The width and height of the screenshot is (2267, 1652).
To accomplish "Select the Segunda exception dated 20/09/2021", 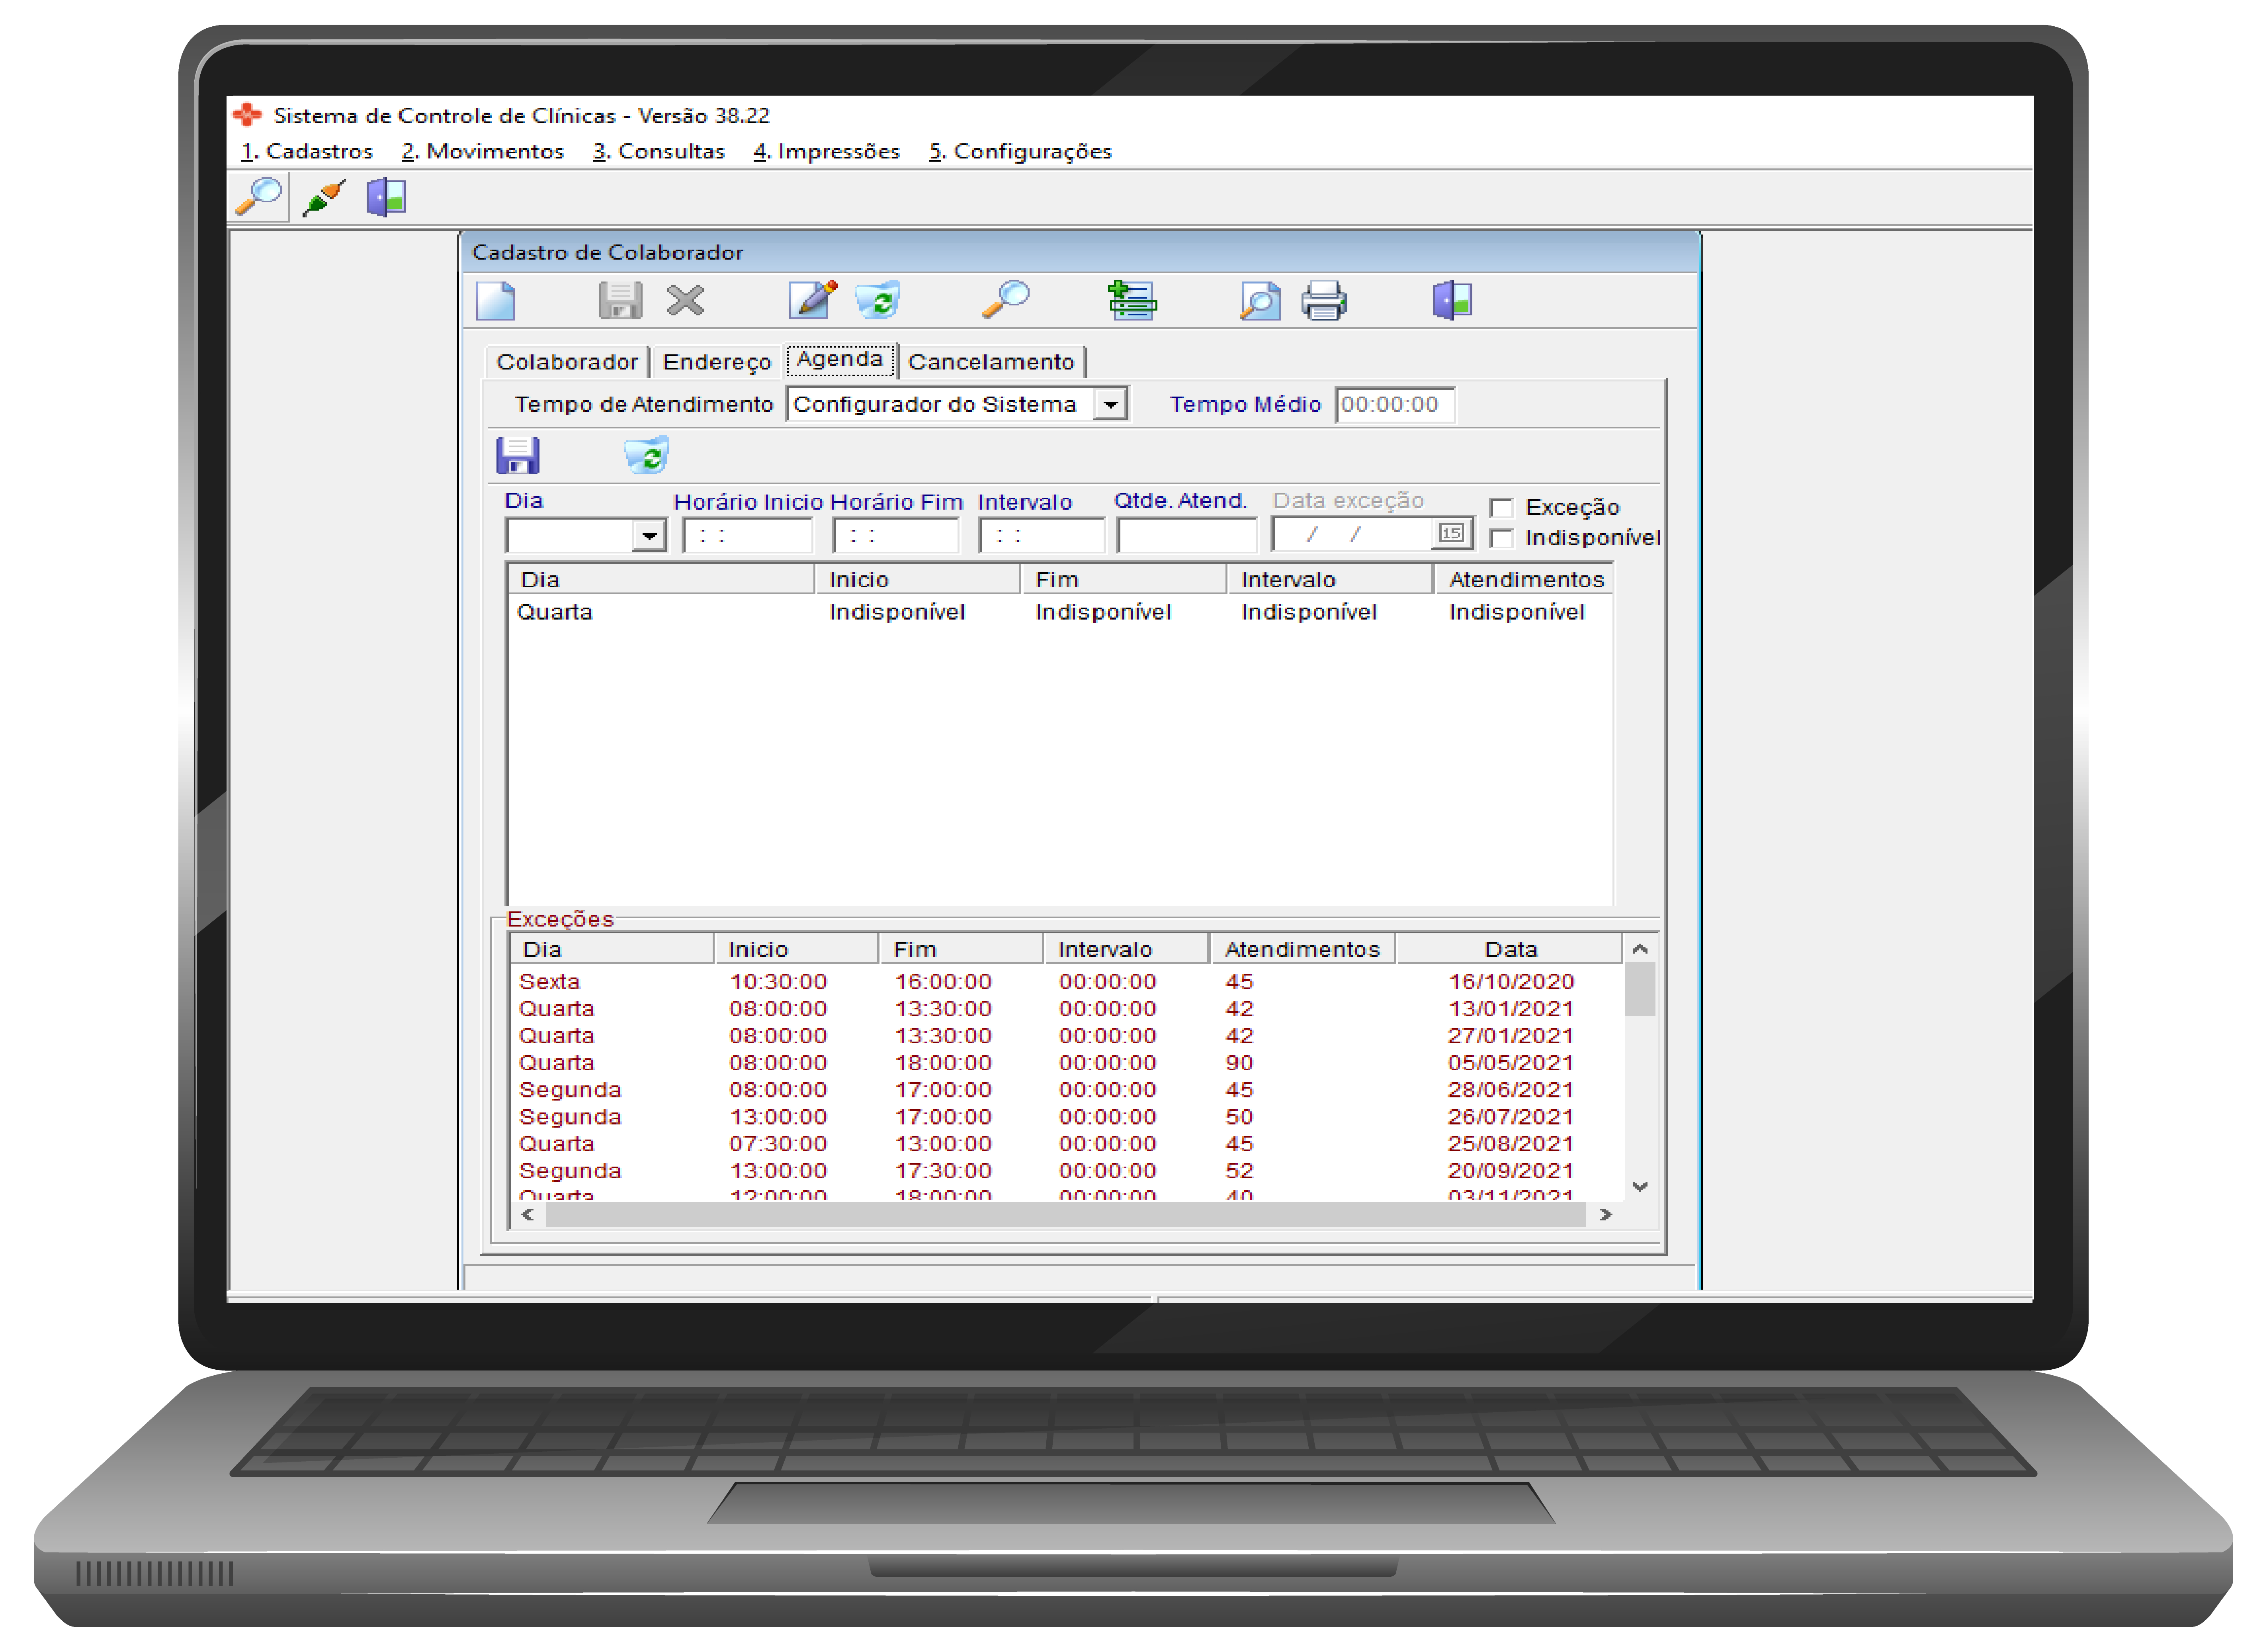I will pyautogui.click(x=1066, y=1172).
